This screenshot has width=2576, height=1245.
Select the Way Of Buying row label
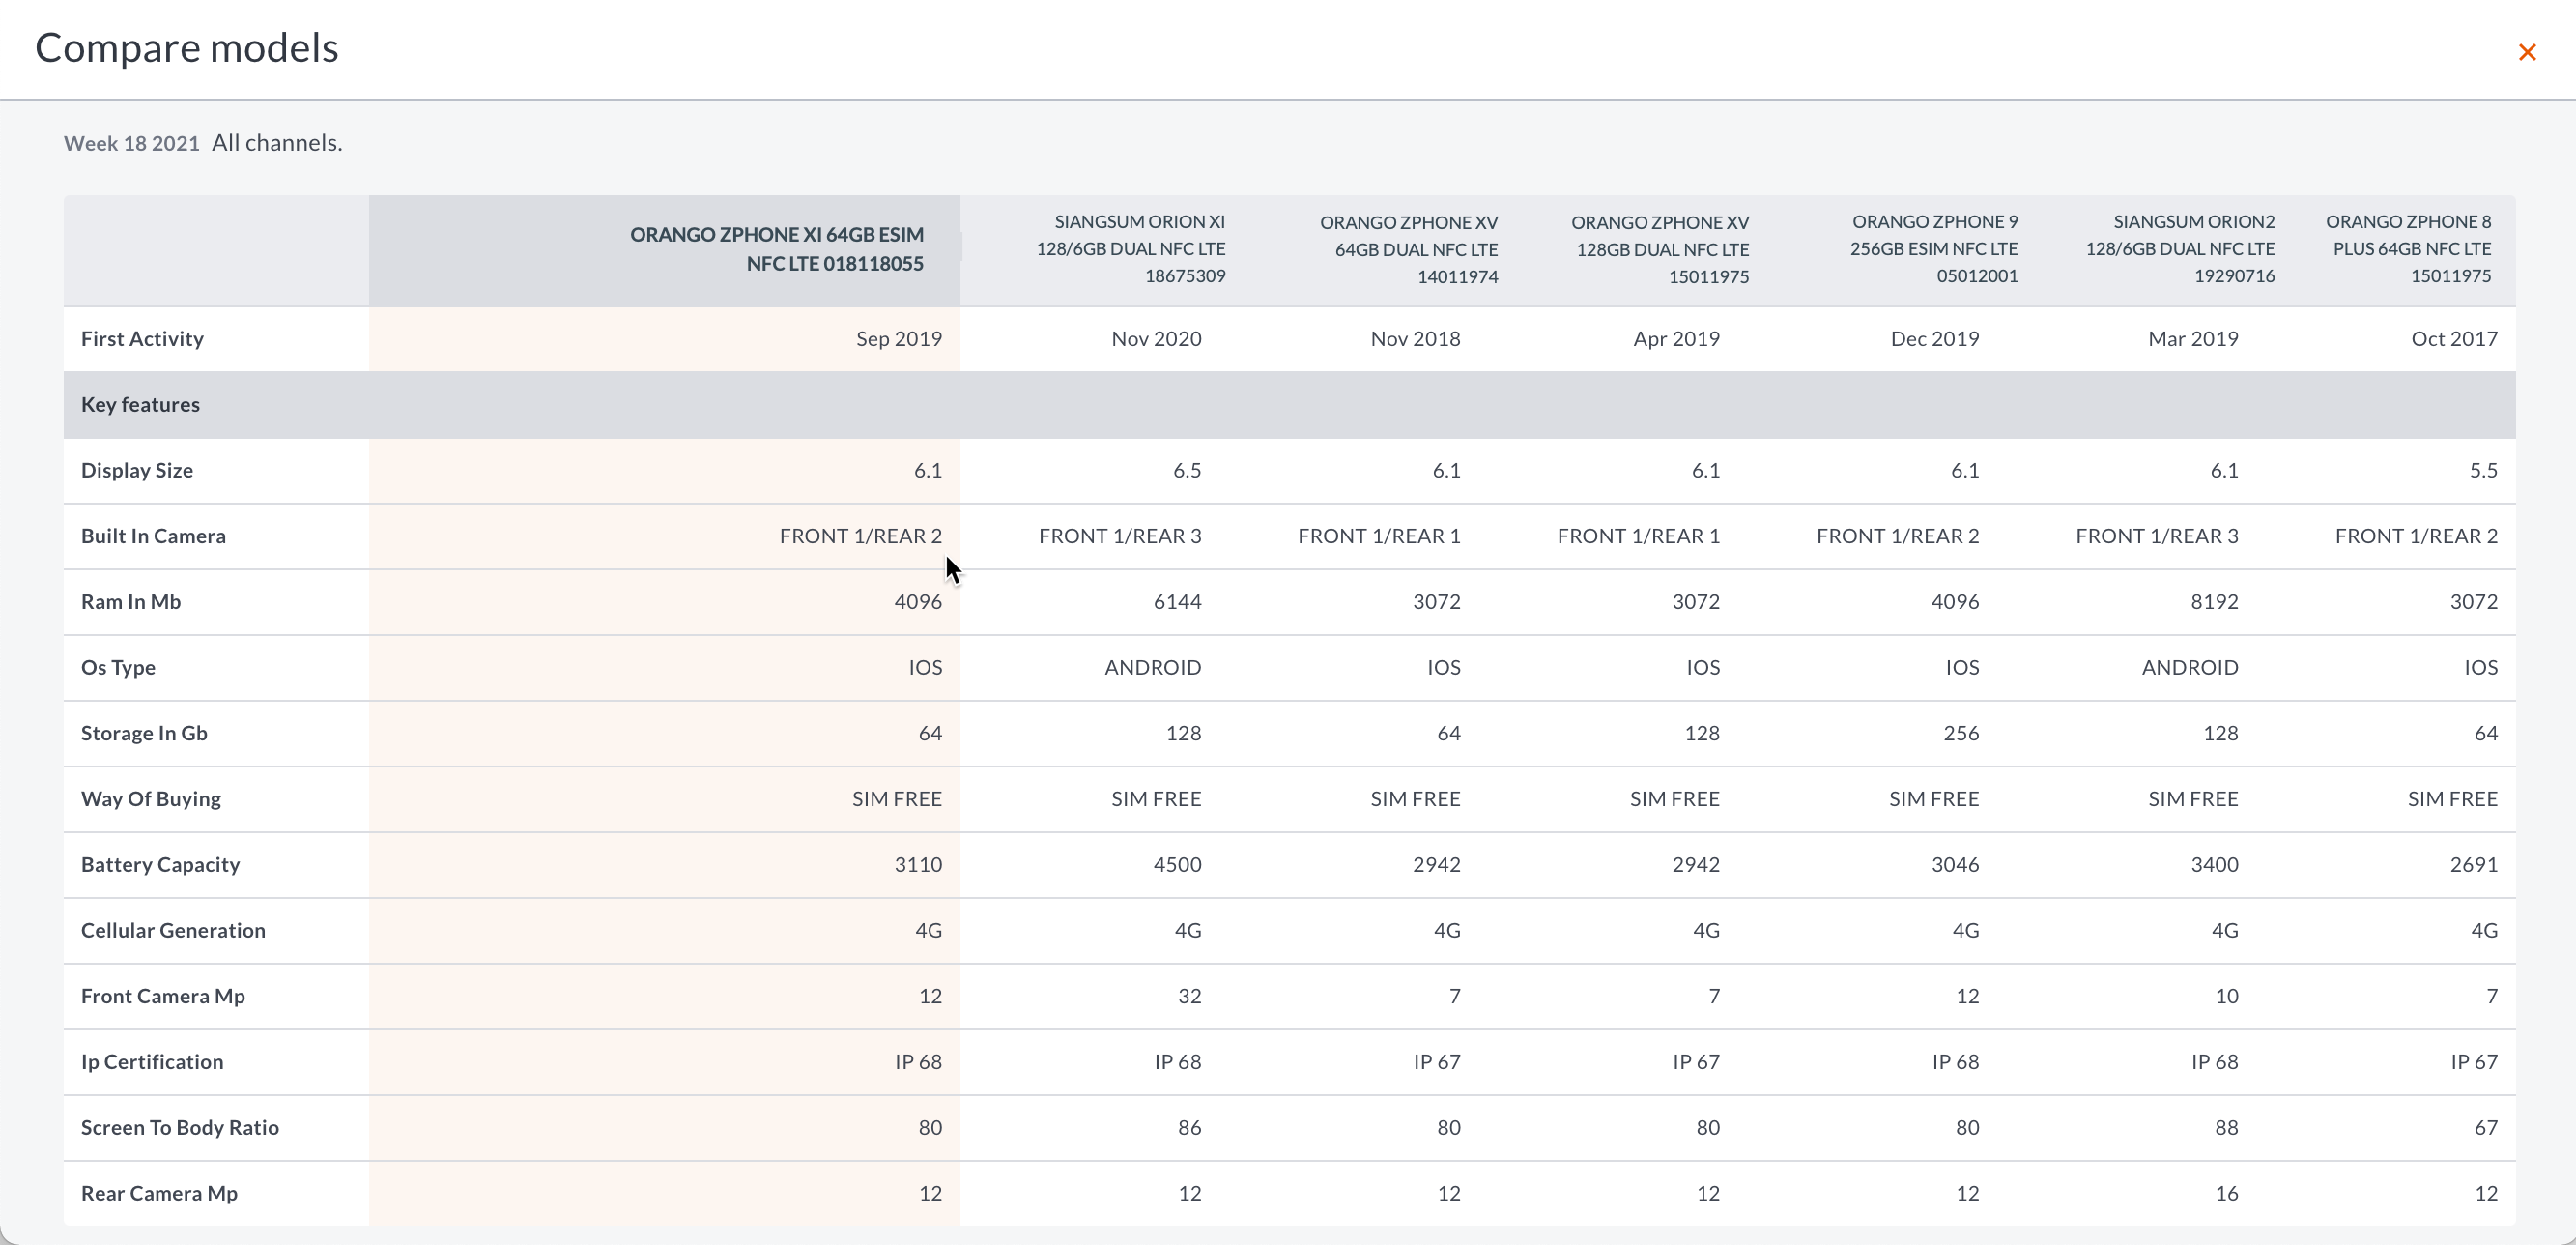coord(151,799)
